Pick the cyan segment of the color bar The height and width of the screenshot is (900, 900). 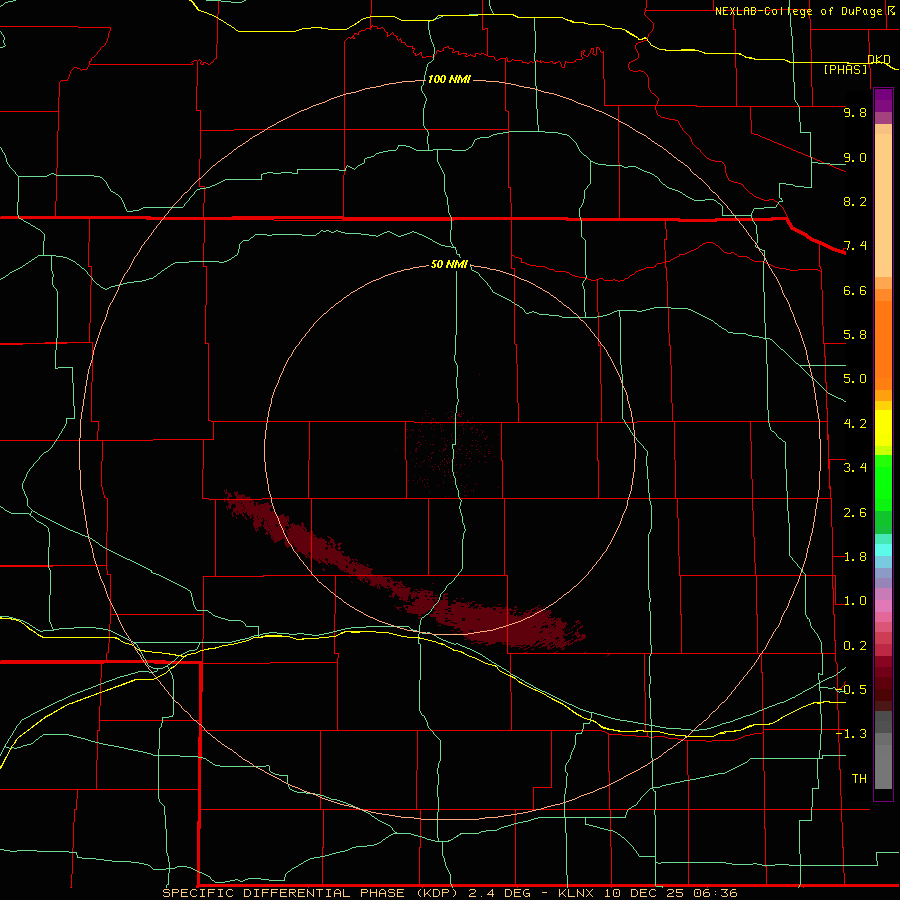(x=883, y=550)
